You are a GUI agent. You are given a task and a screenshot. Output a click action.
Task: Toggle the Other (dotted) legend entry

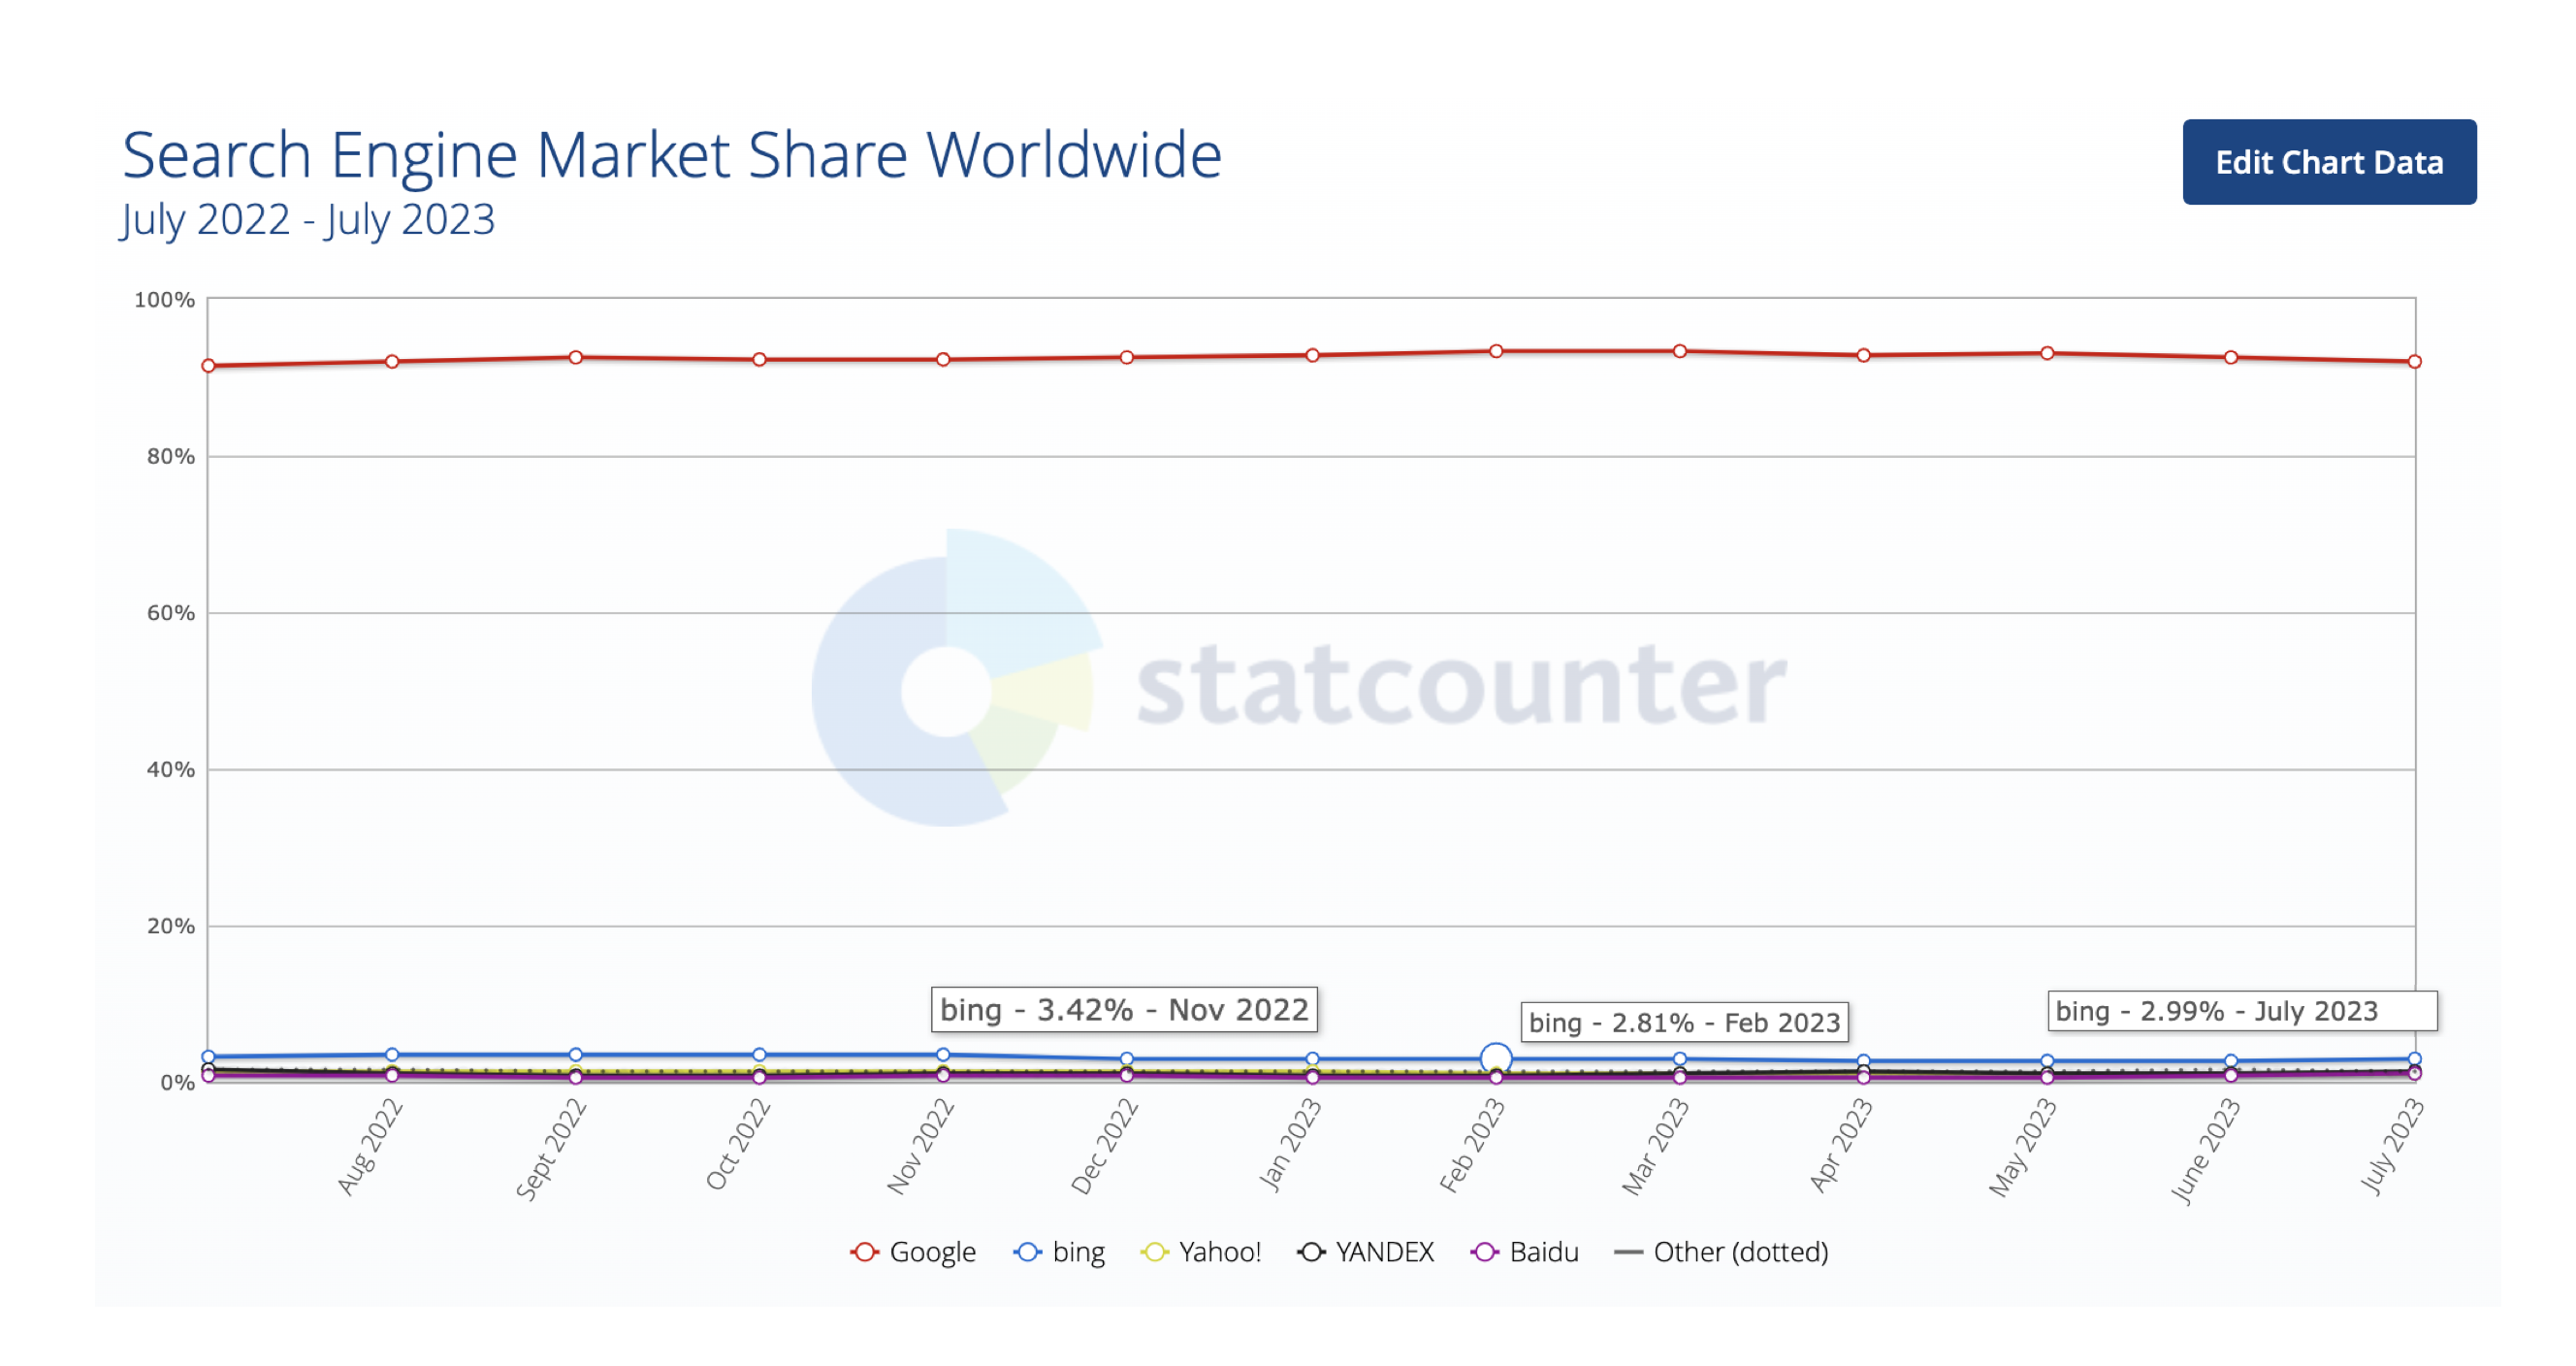(x=1721, y=1252)
